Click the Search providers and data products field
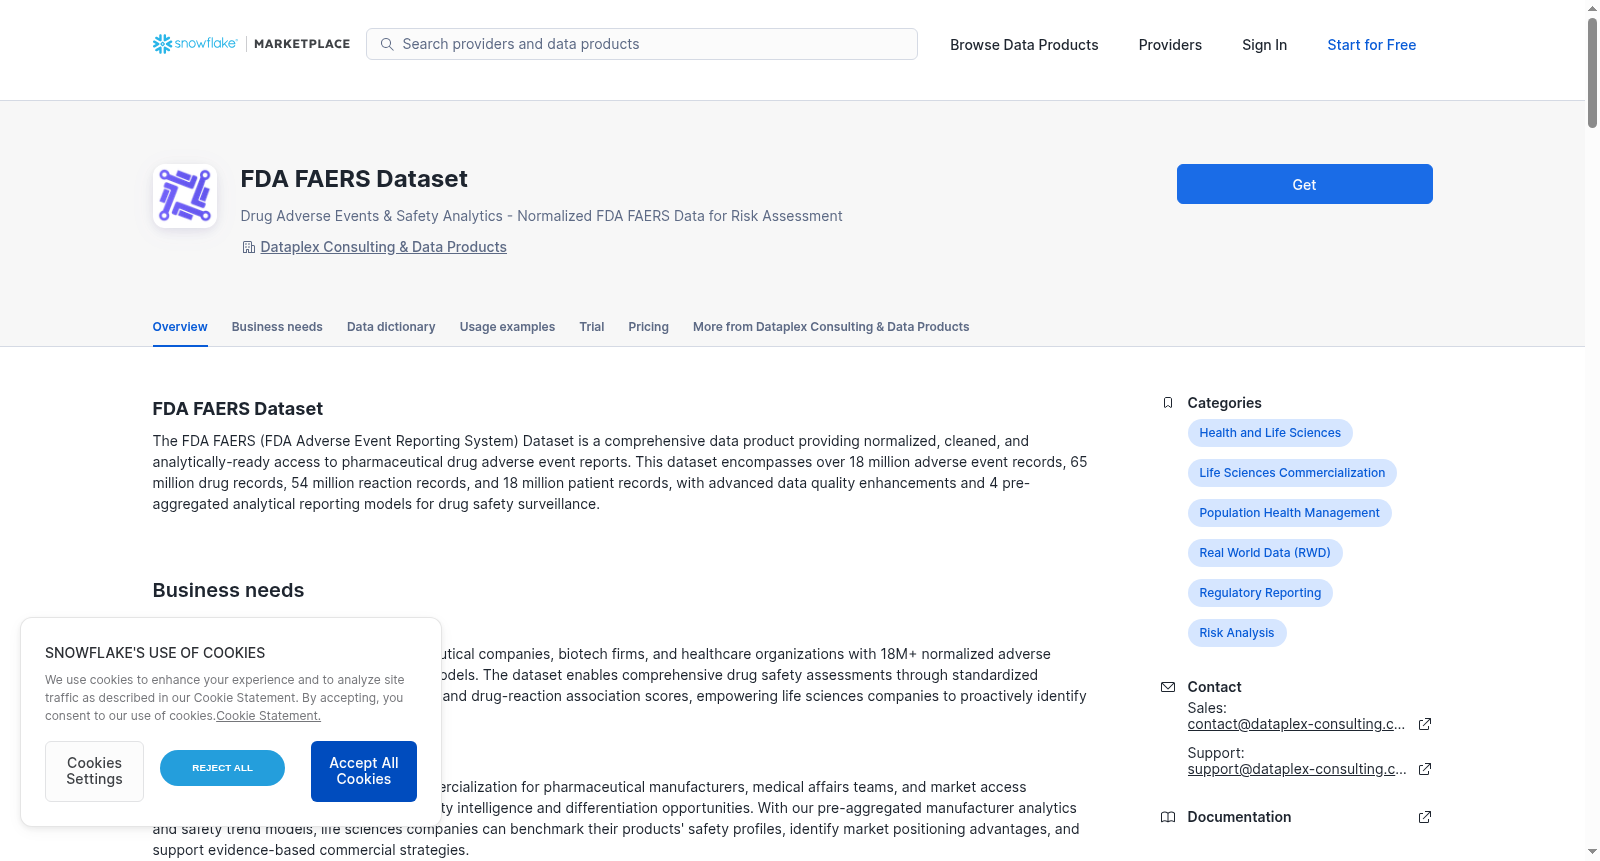The image size is (1600, 861). (x=642, y=44)
